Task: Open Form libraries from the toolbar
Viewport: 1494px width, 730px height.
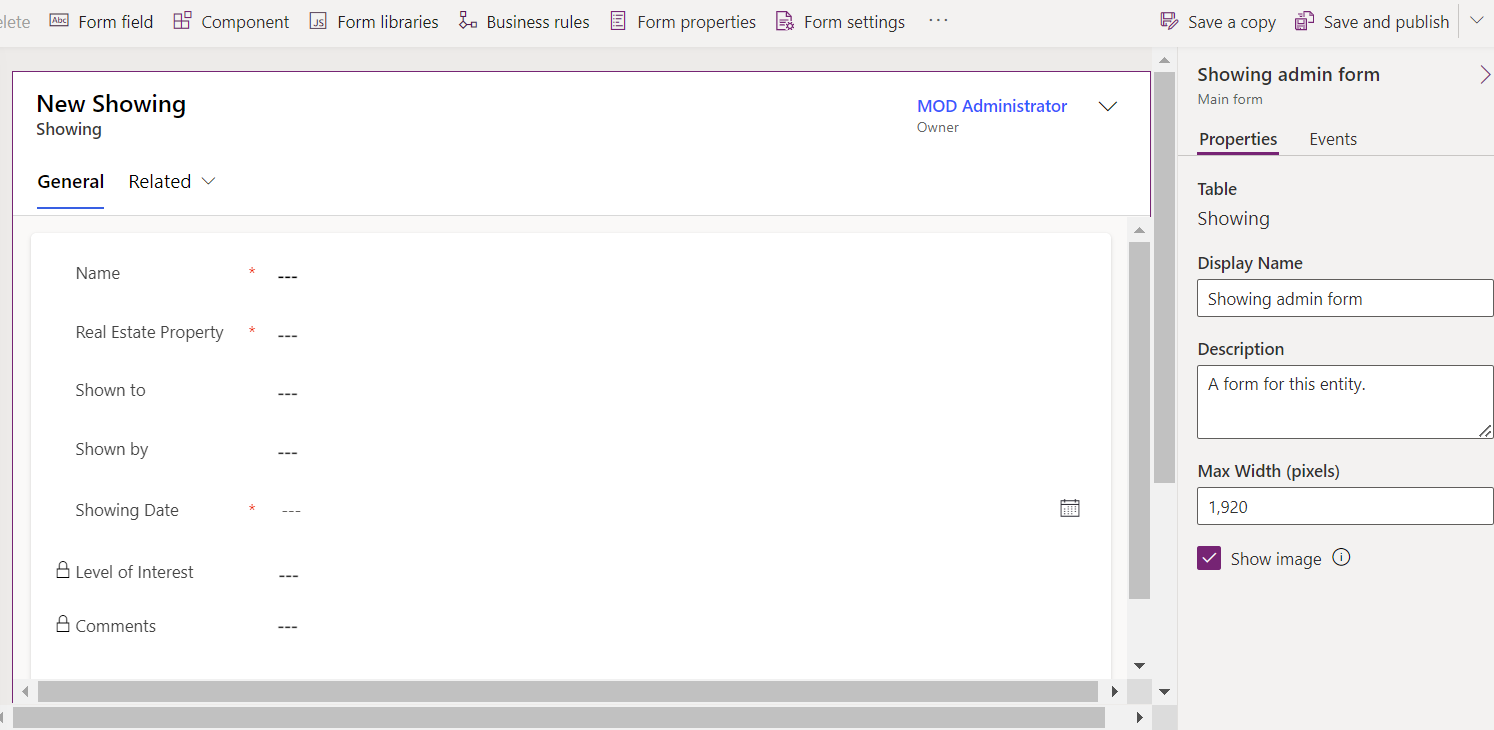Action: [x=319, y=21]
